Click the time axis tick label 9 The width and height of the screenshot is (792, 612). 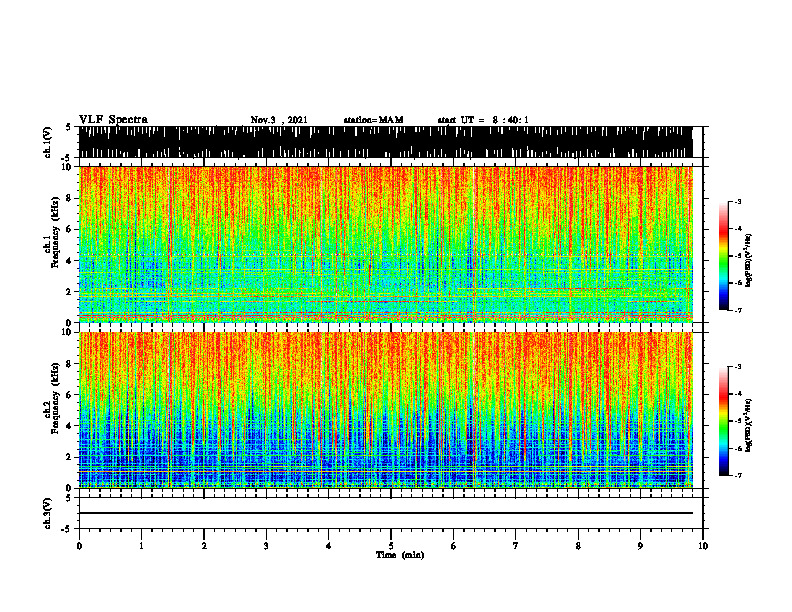coord(640,546)
